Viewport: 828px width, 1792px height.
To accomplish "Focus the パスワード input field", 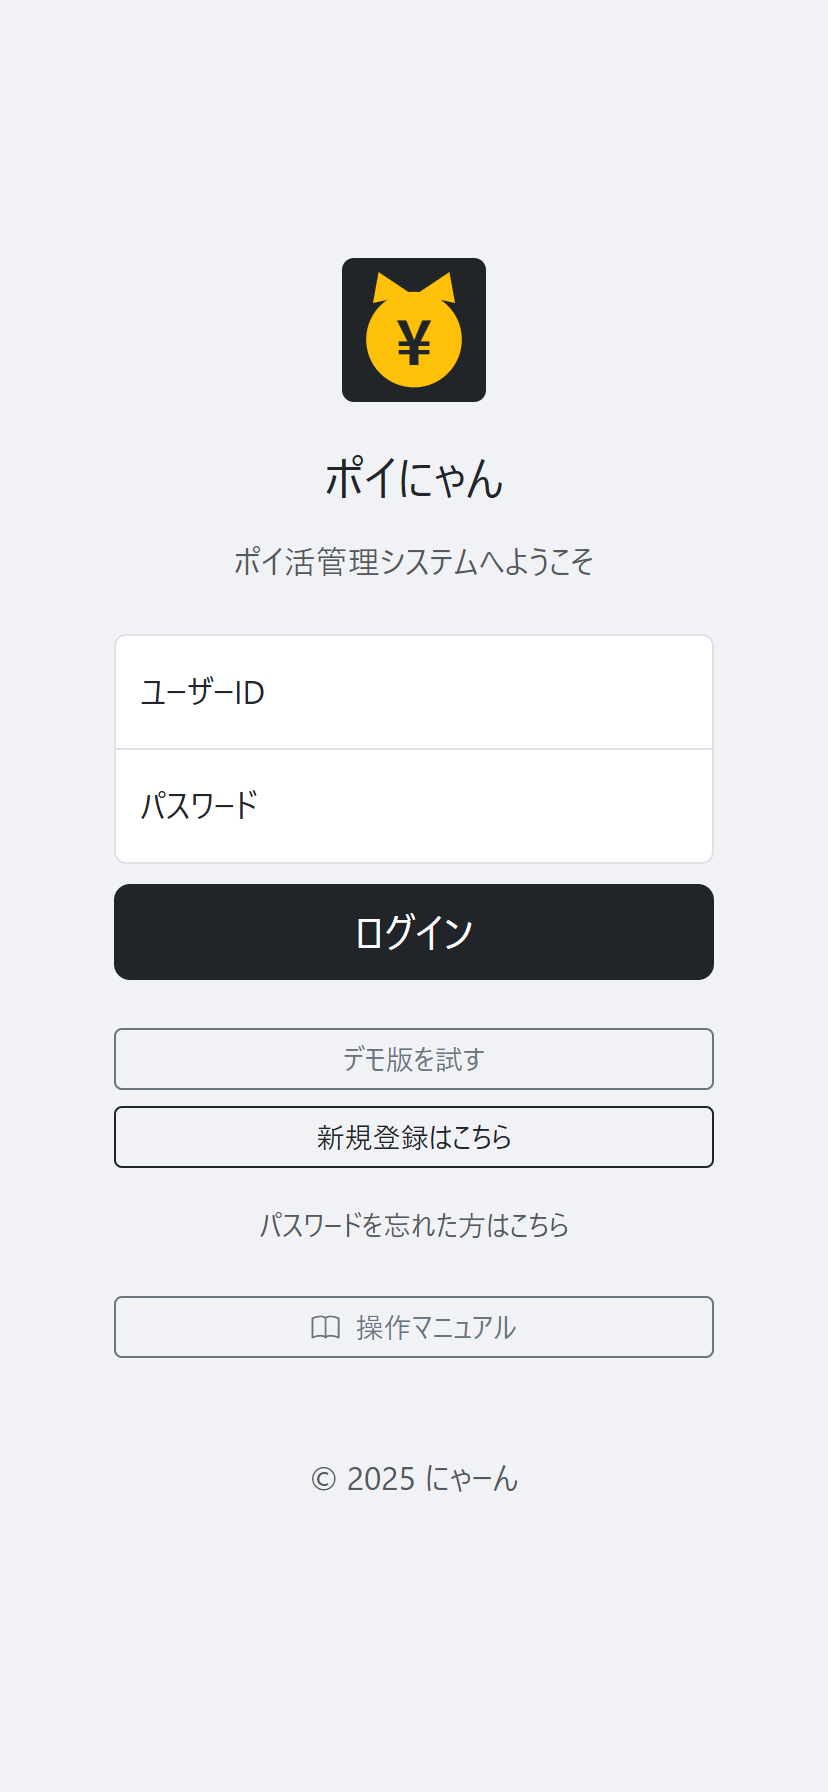I will coord(414,805).
